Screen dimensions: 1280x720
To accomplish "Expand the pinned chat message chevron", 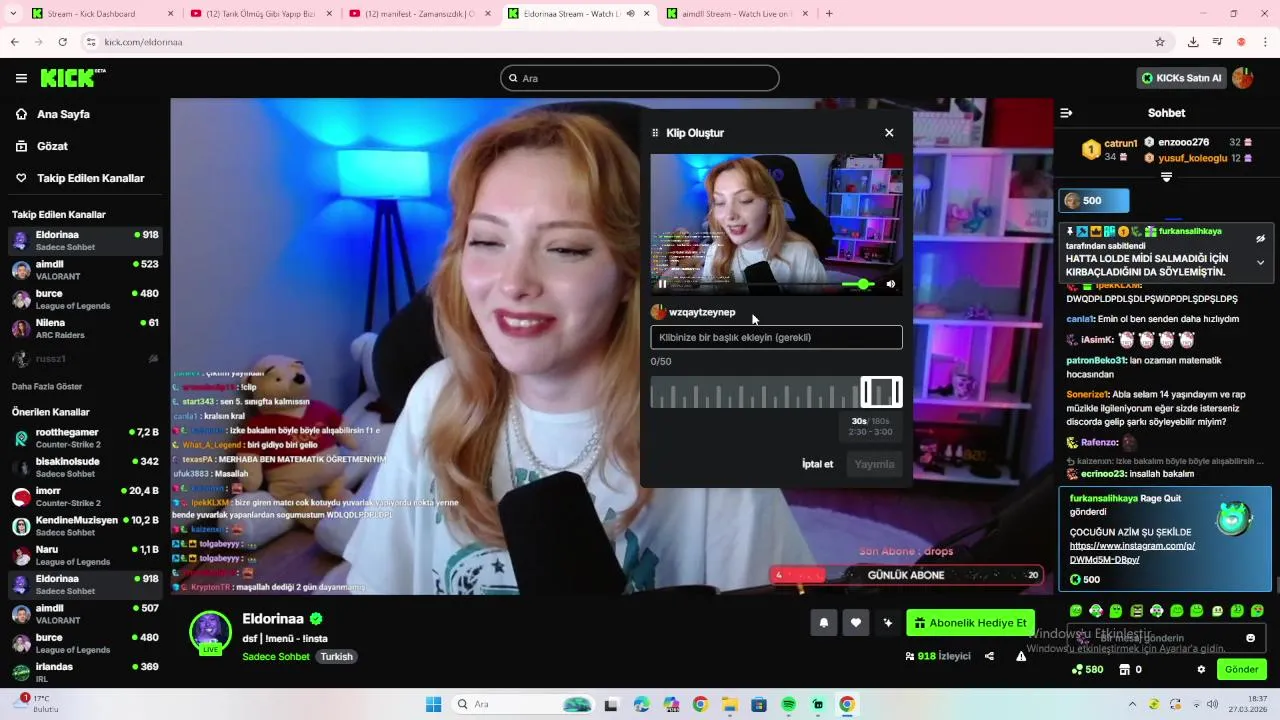I will point(1260,263).
